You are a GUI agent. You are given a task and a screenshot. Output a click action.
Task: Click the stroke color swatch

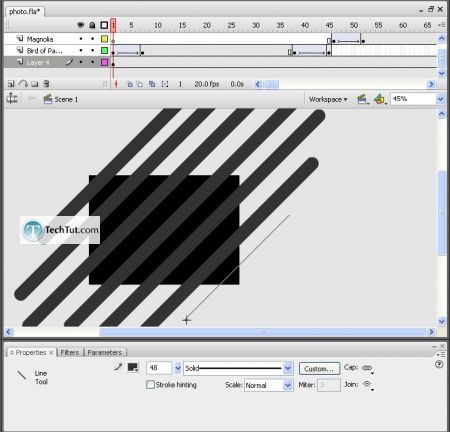[x=133, y=367]
